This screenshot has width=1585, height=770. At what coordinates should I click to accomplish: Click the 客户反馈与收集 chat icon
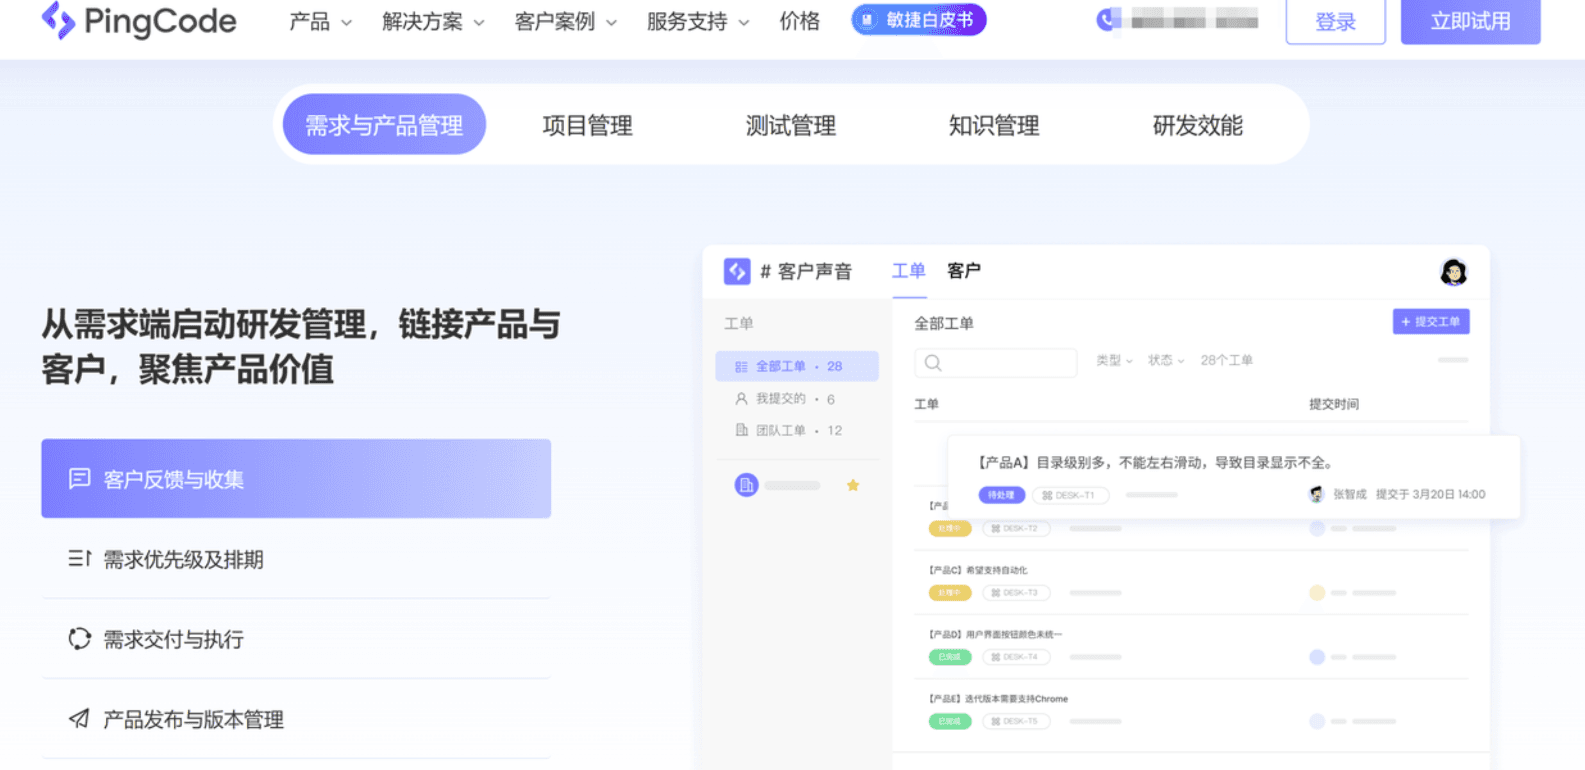tap(80, 479)
